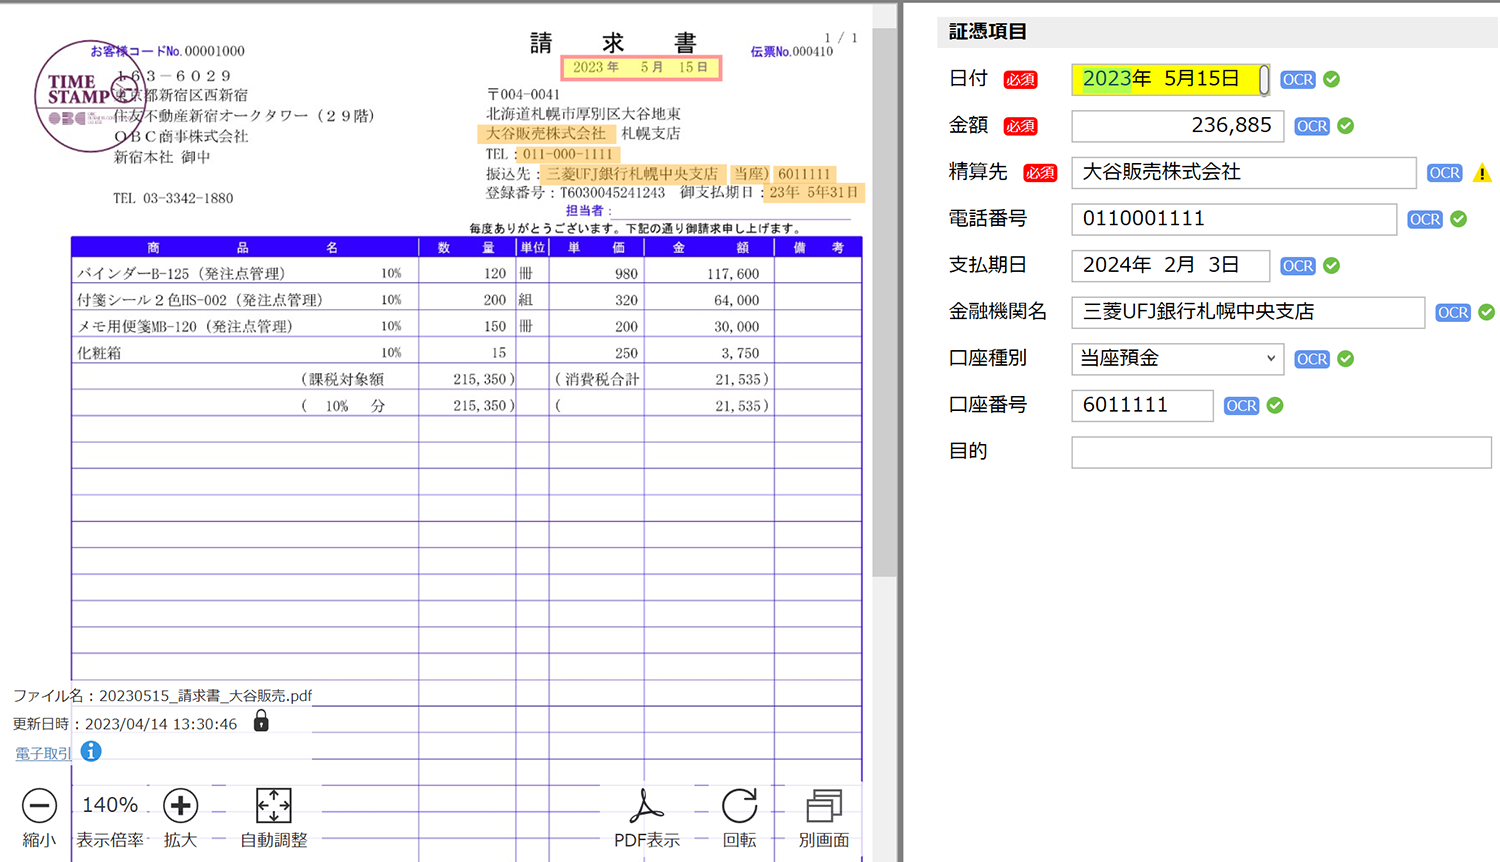Click the 支払期日 field 2024年 2月 3日
This screenshot has width=1500, height=862.
coord(1170,266)
